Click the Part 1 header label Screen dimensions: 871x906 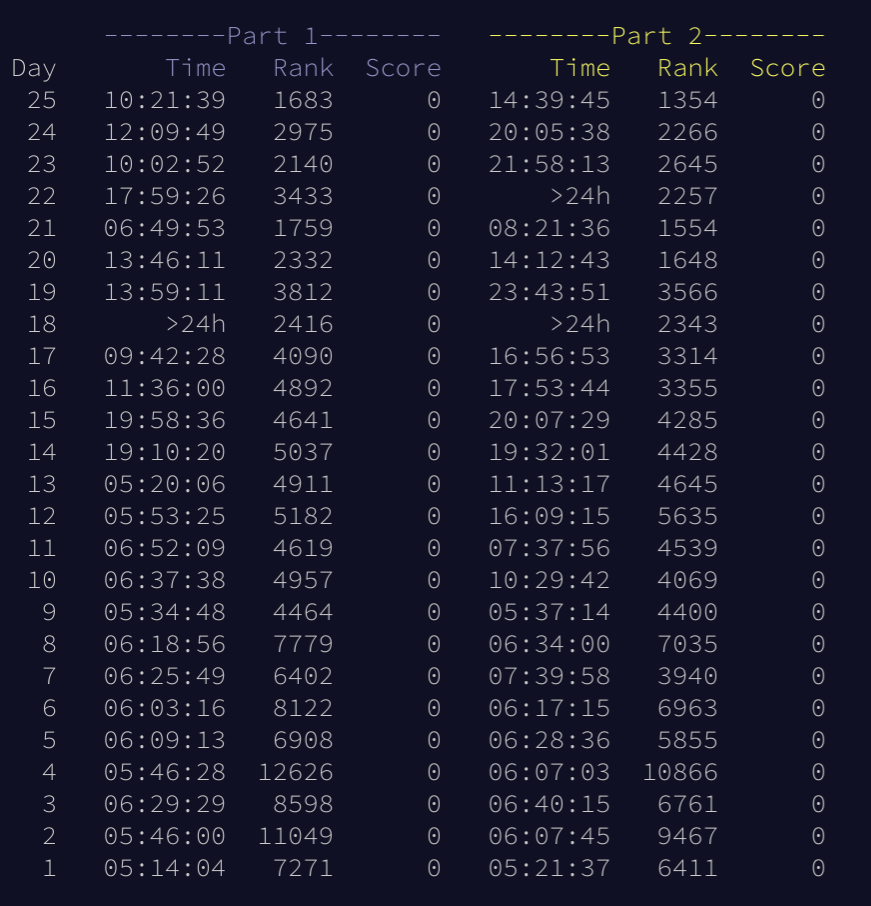(x=272, y=36)
